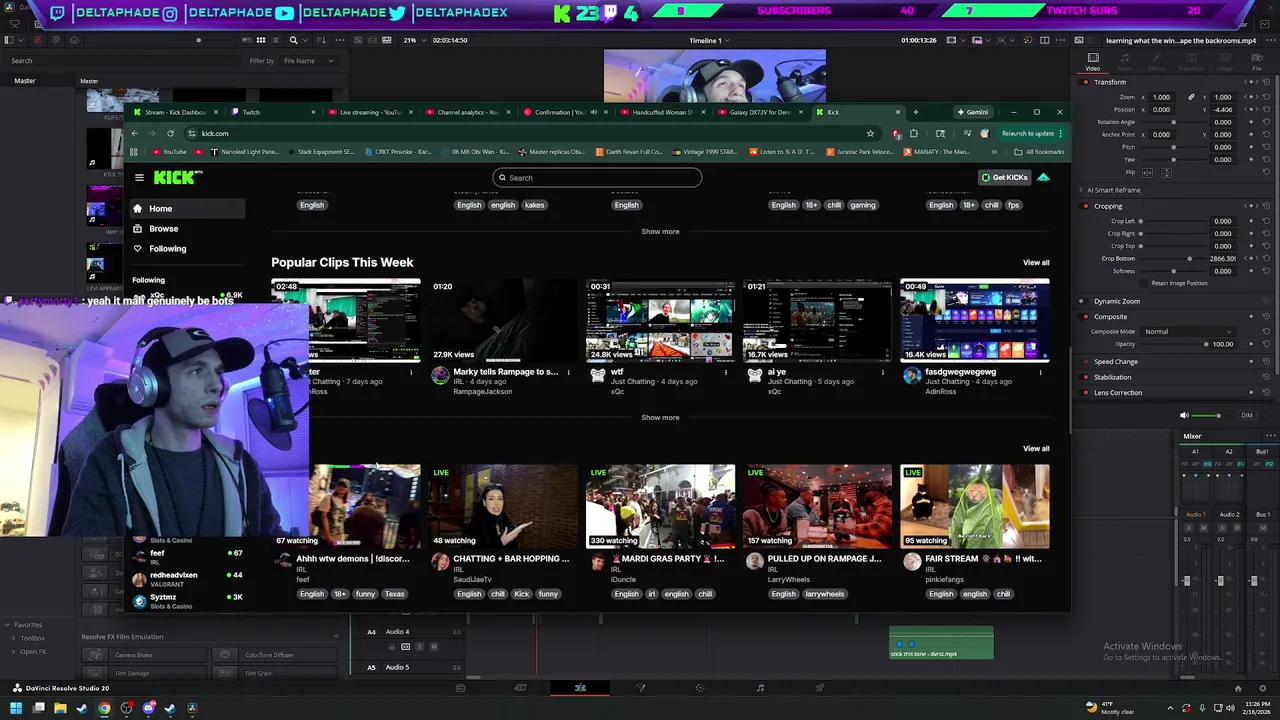The height and width of the screenshot is (720, 1280).
Task: Open the Audio tab in the Resolve Inspector
Action: [1125, 61]
